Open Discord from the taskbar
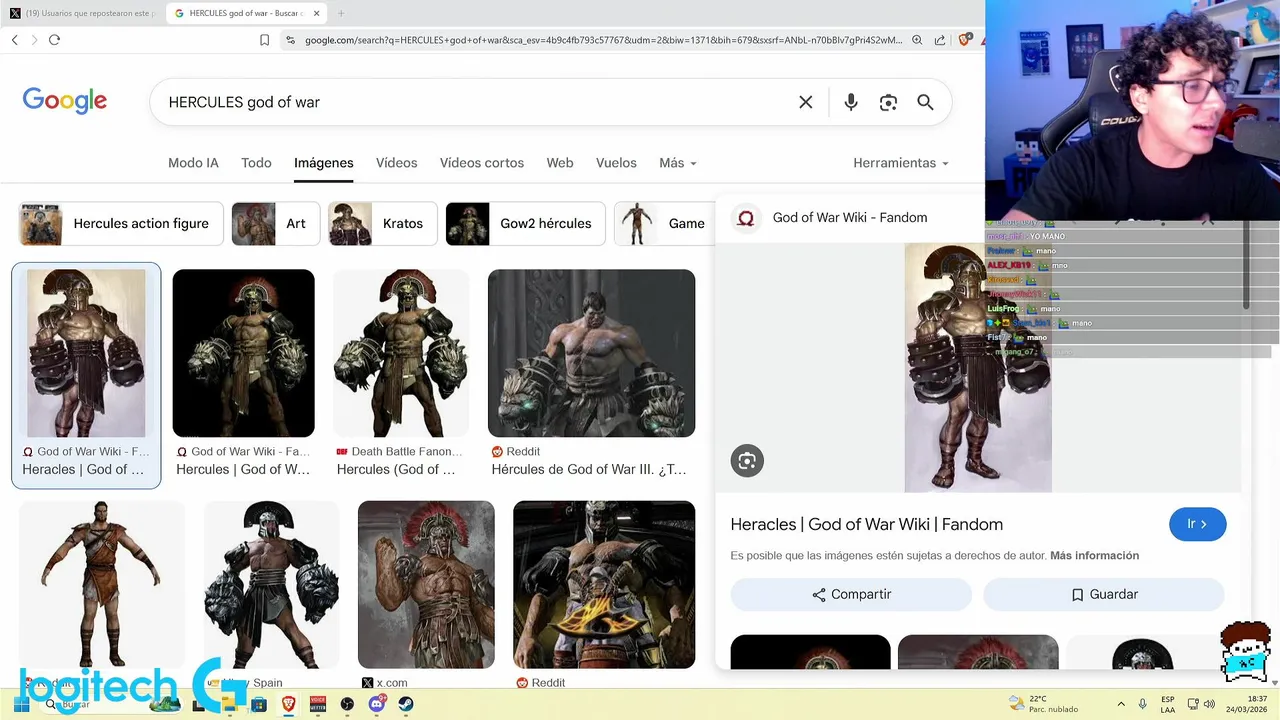1280x720 pixels. (x=377, y=704)
